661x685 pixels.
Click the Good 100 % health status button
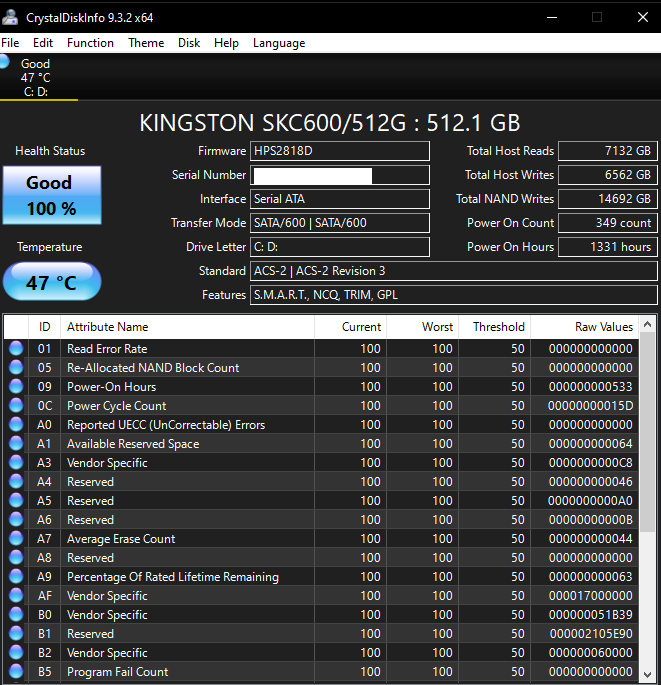(52, 195)
